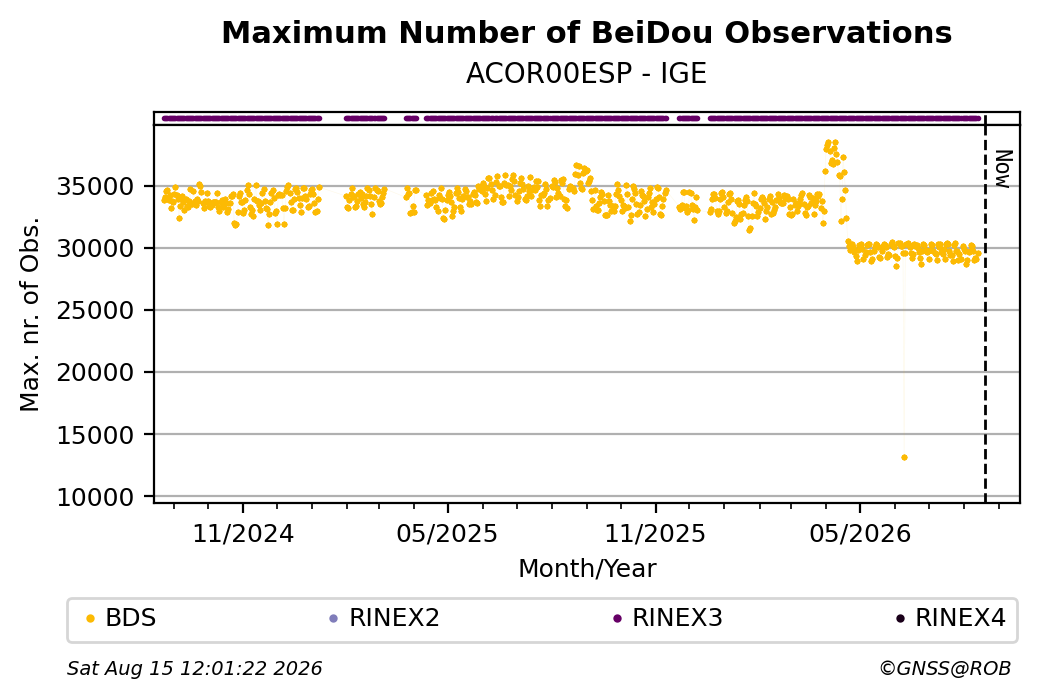Click the 11/2025 x-axis tick label
This screenshot has height=699, width=1040.
[x=655, y=534]
